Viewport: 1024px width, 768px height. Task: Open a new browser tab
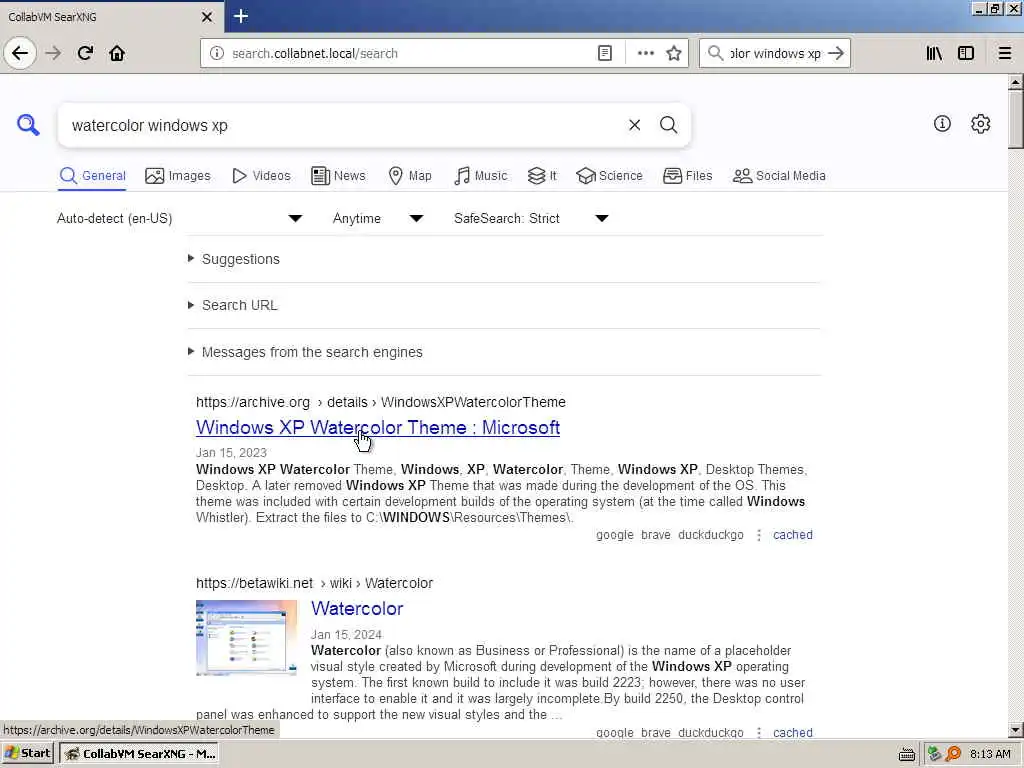[x=240, y=16]
